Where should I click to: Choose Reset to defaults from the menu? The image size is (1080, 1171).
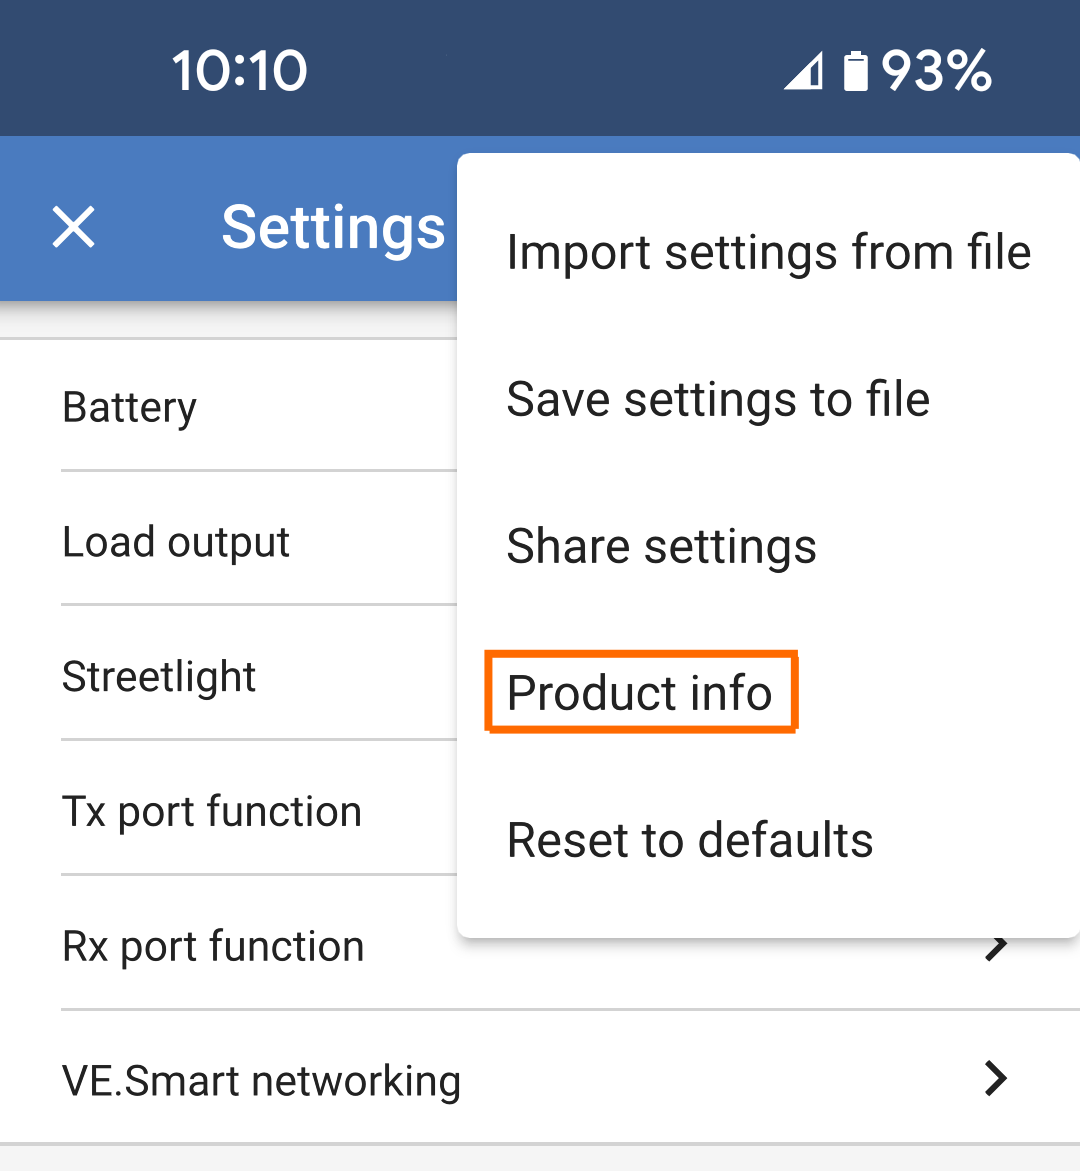pyautogui.click(x=690, y=840)
